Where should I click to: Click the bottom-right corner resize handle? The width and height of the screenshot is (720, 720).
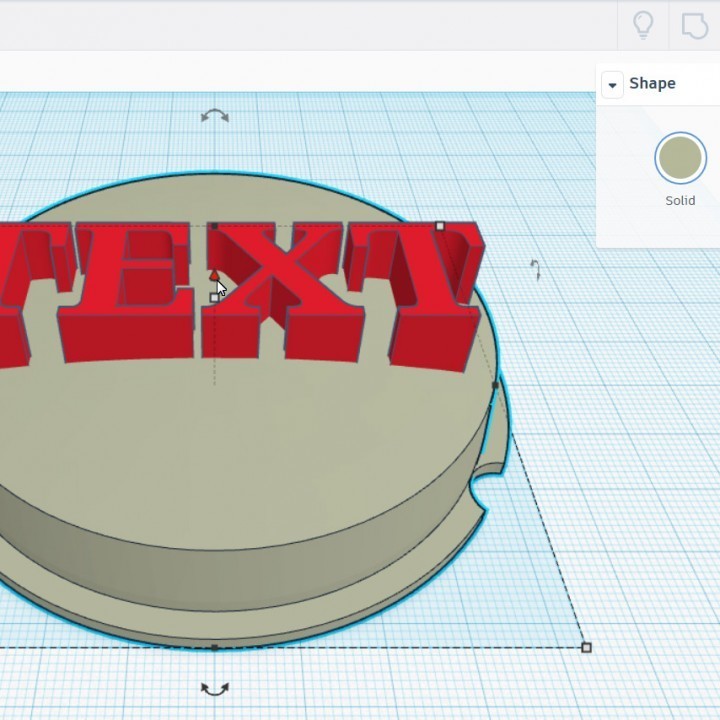tap(586, 648)
